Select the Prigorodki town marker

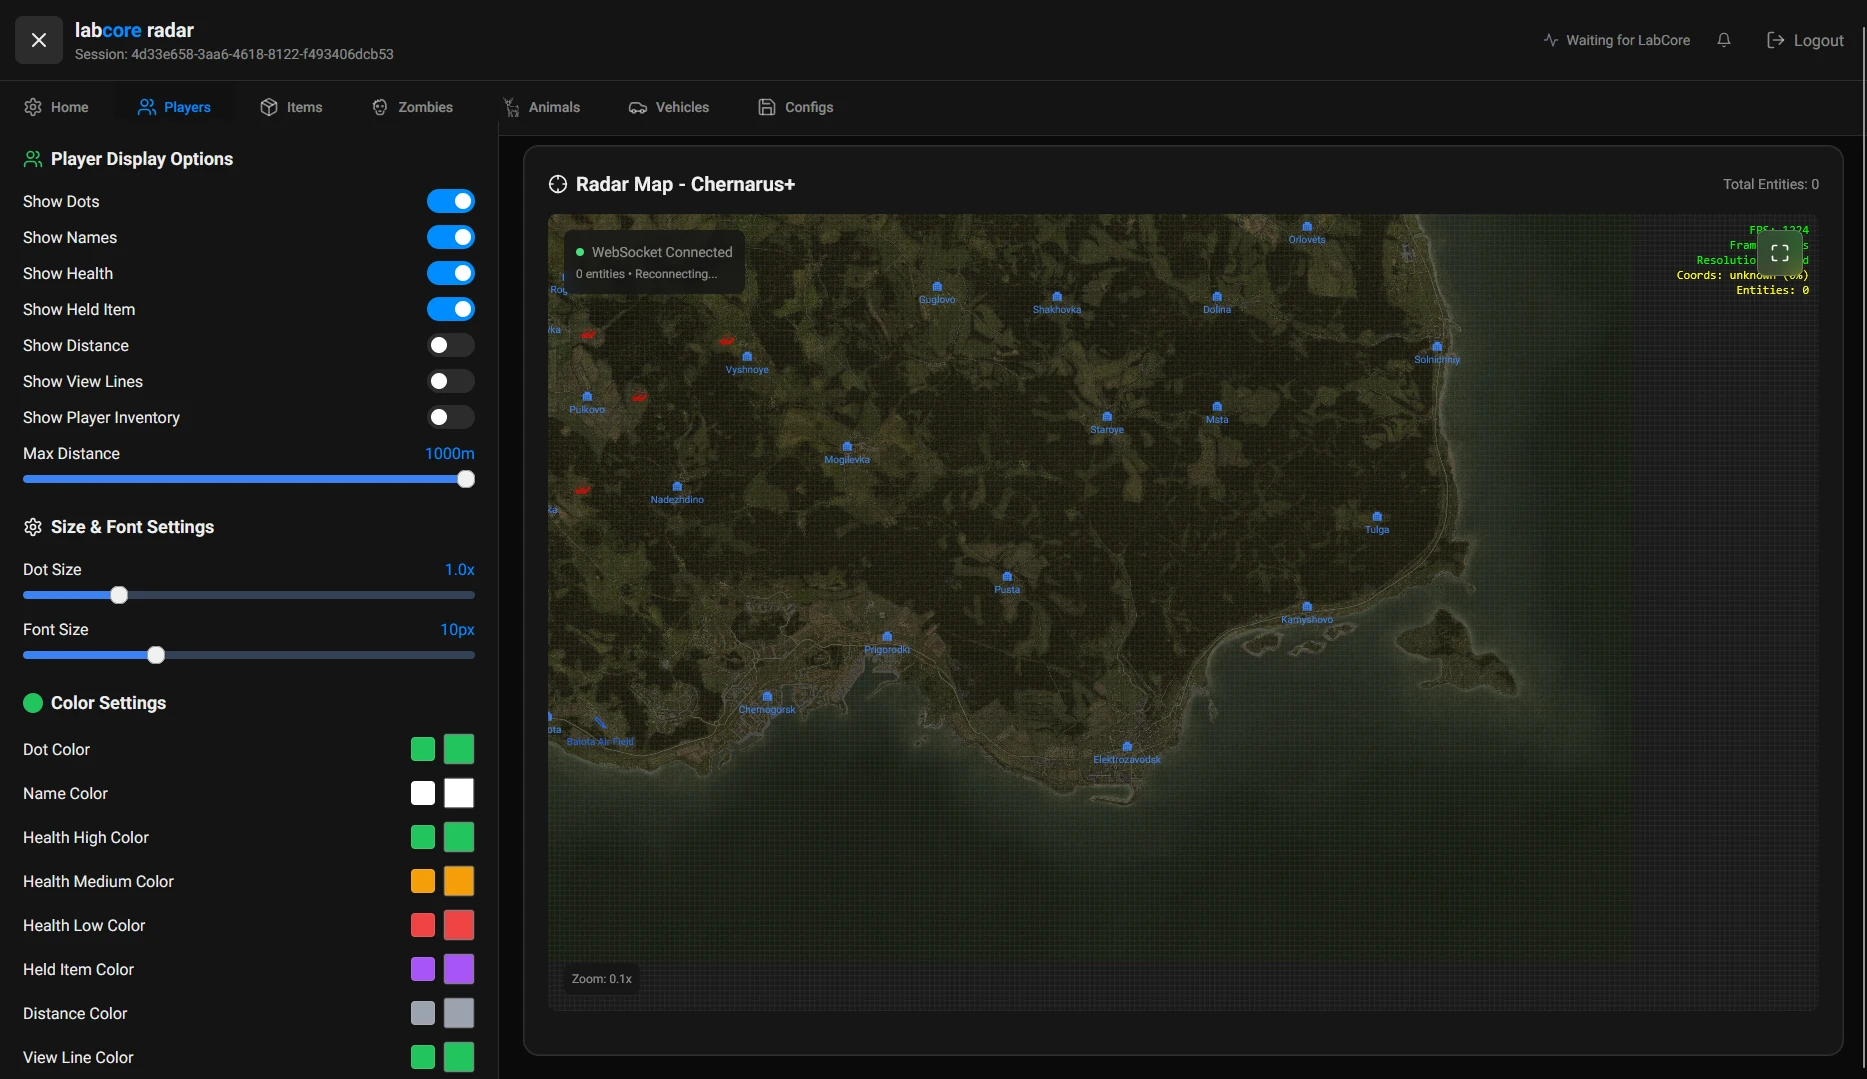[887, 643]
